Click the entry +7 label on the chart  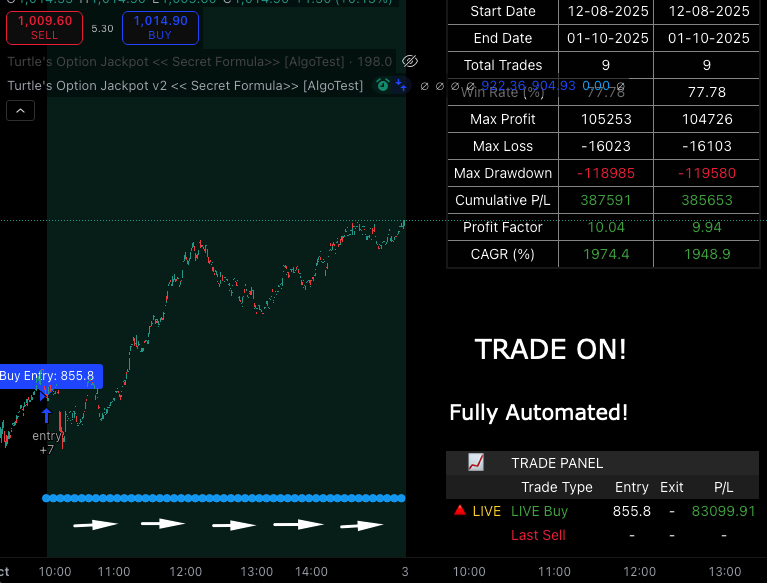coord(47,443)
